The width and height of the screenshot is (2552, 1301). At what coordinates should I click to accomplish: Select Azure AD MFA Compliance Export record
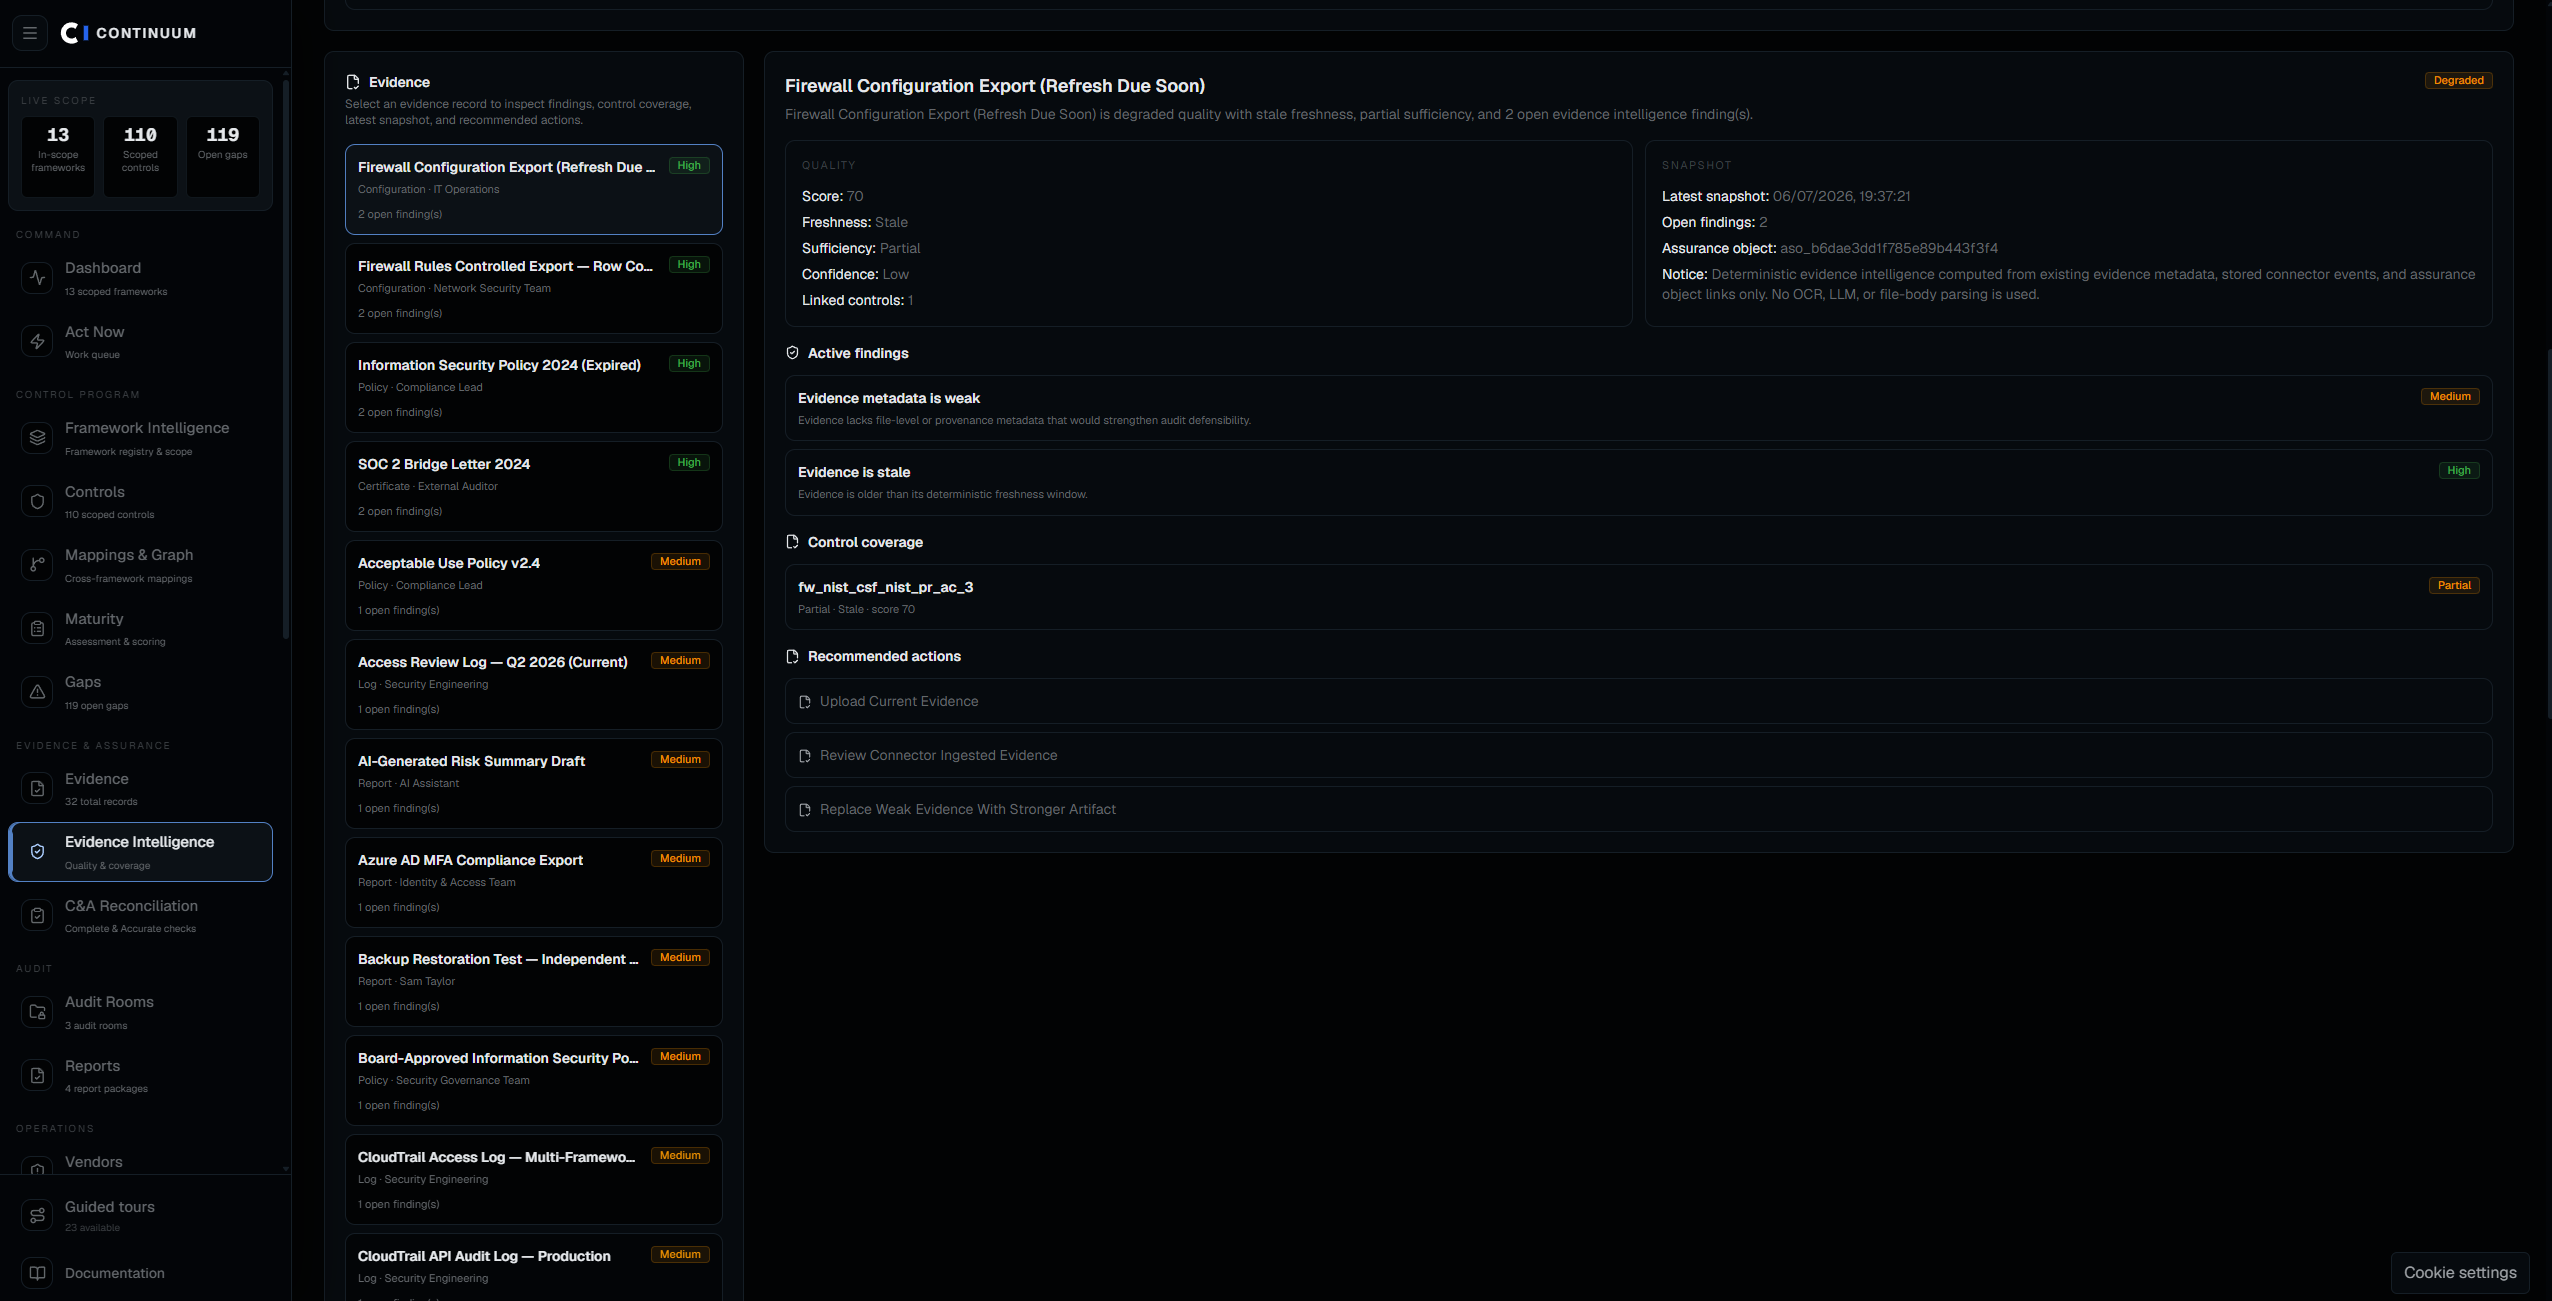[534, 883]
